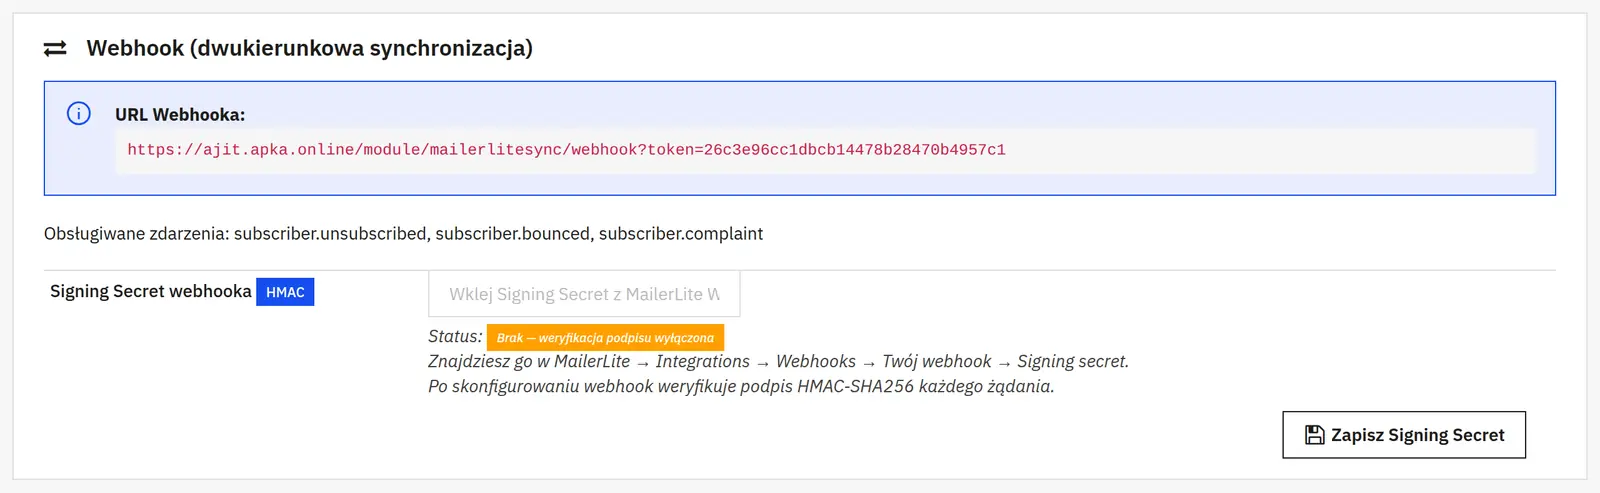This screenshot has height=493, width=1600.
Task: Click the floppy disk save icon
Action: tap(1315, 435)
